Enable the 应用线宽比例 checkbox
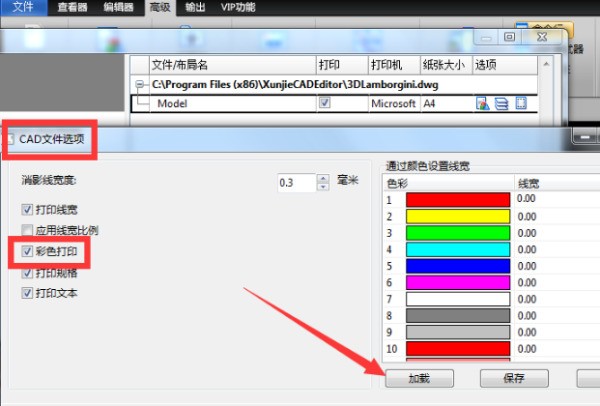The image size is (600, 406). tap(27, 230)
